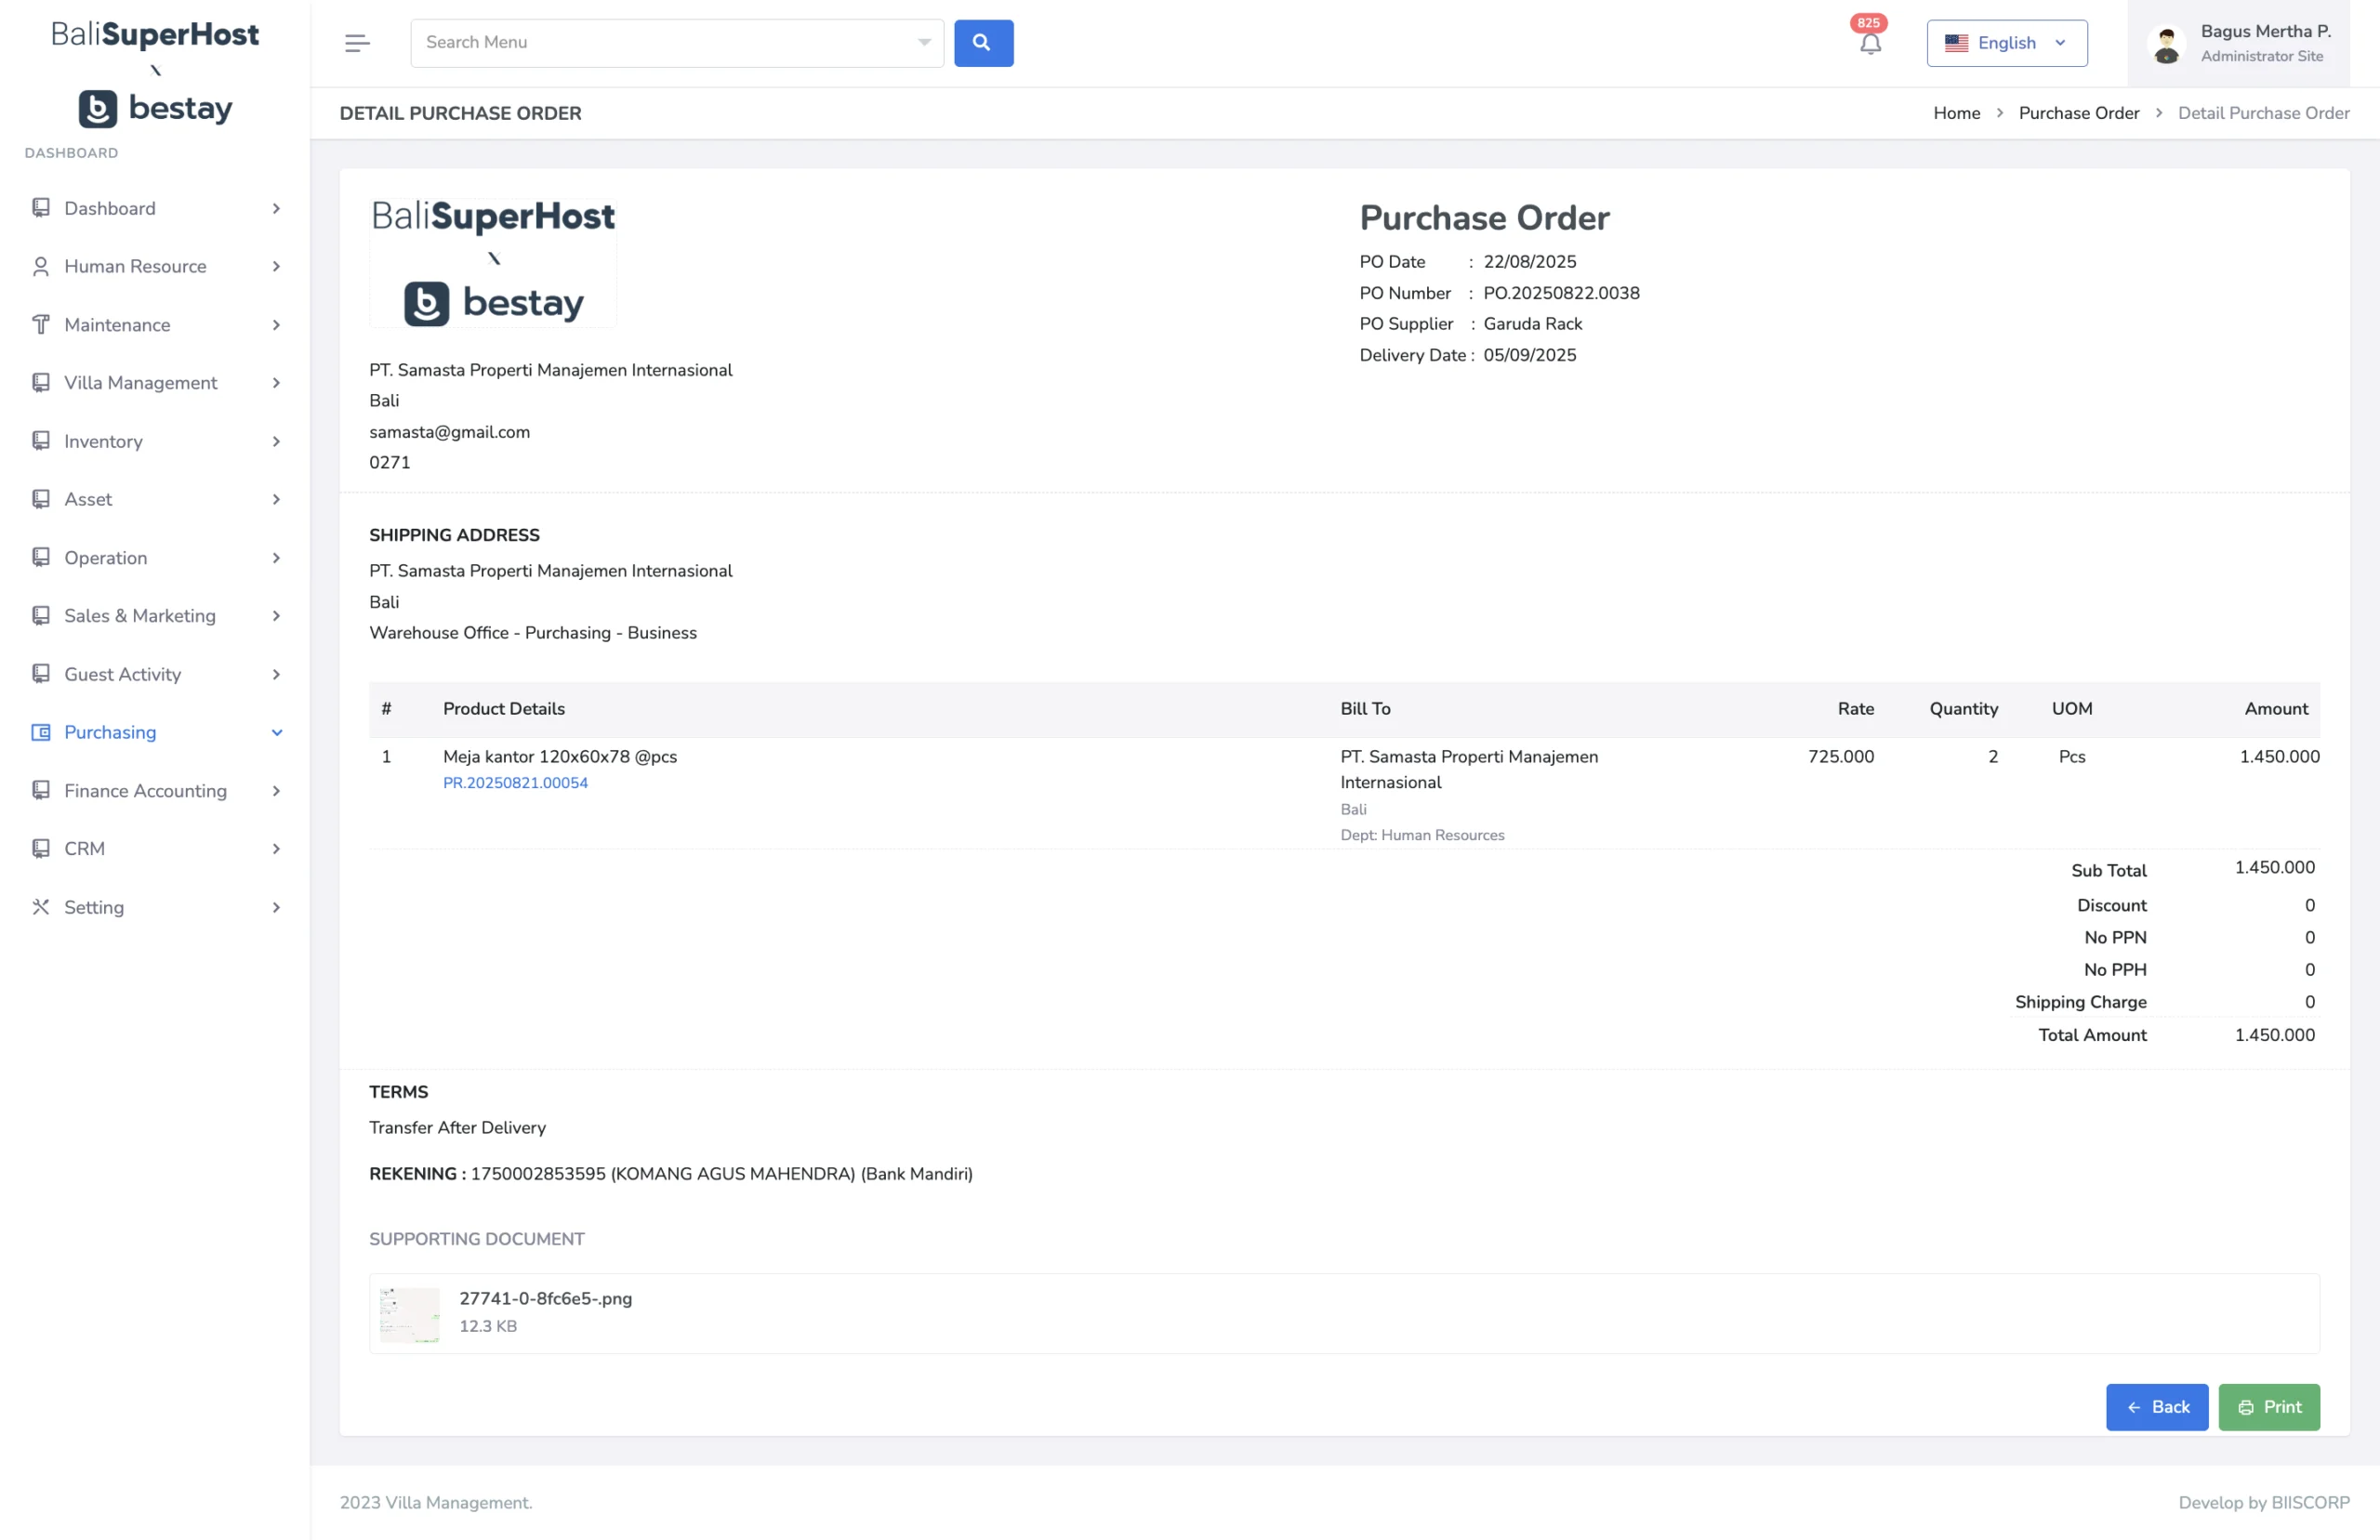Click the Sales & Marketing sidebar icon
Screen dimensions: 2380x1540
[41, 616]
